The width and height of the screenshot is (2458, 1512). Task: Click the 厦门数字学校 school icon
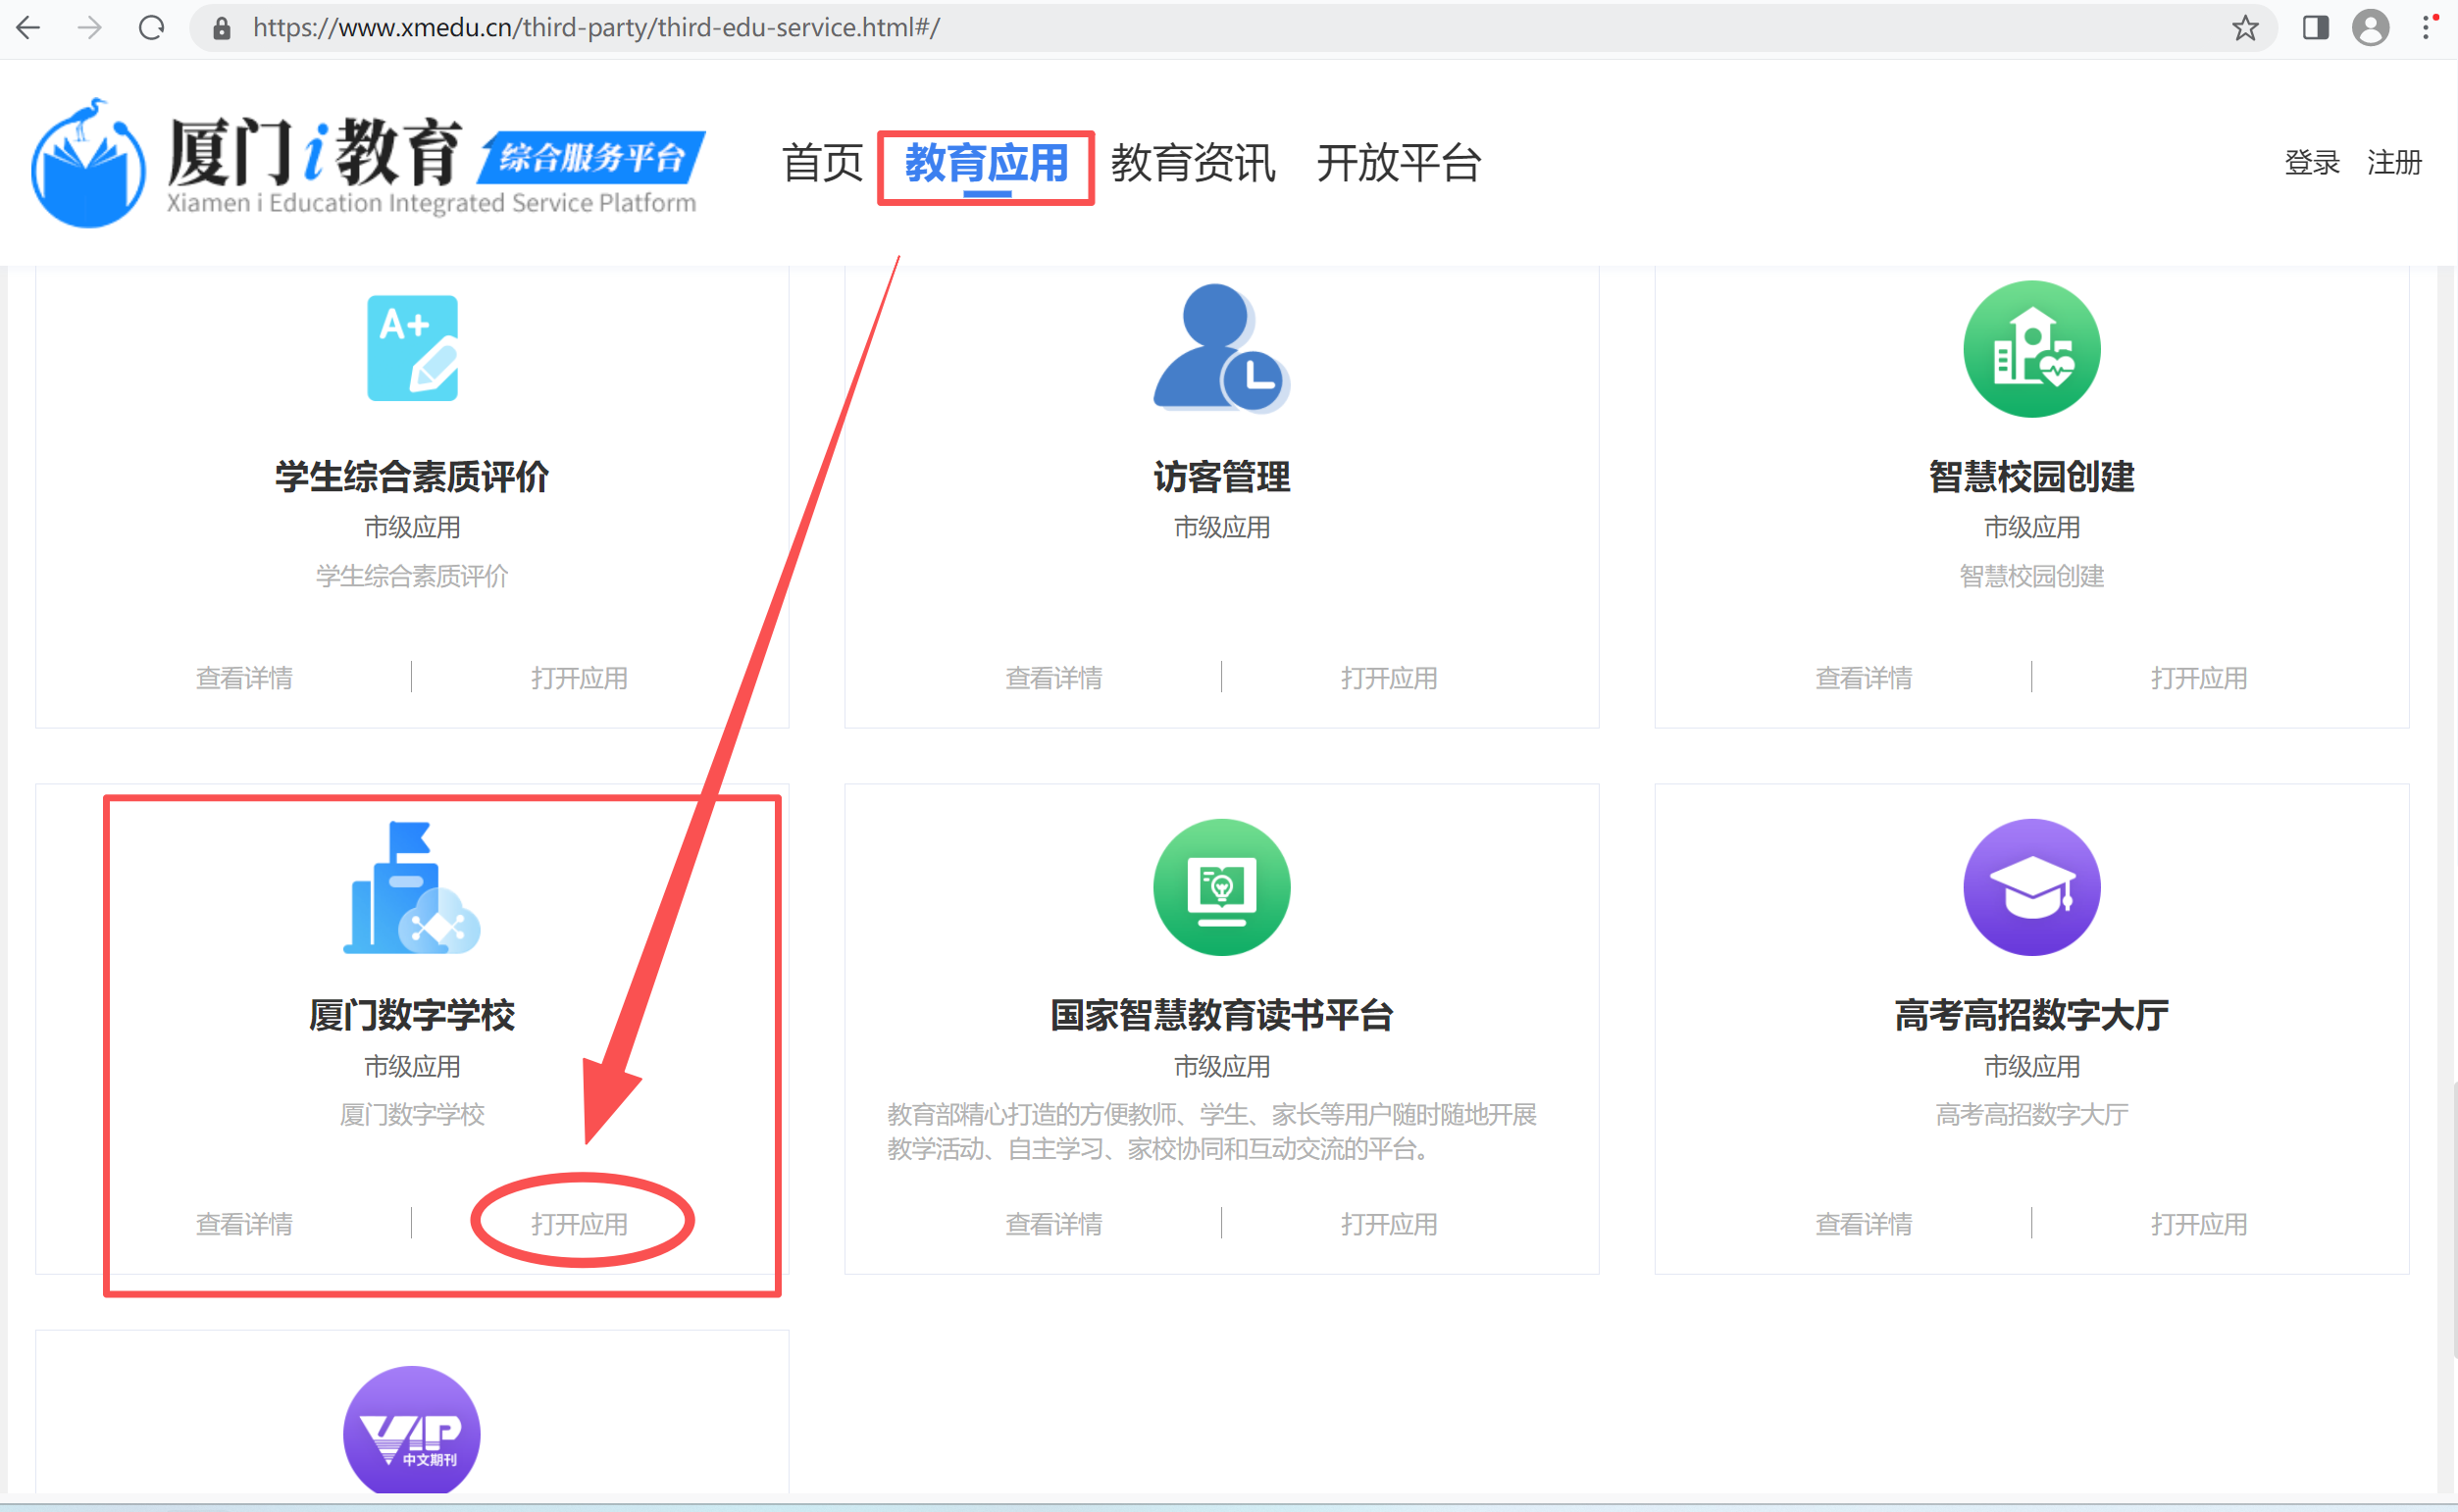[x=412, y=888]
